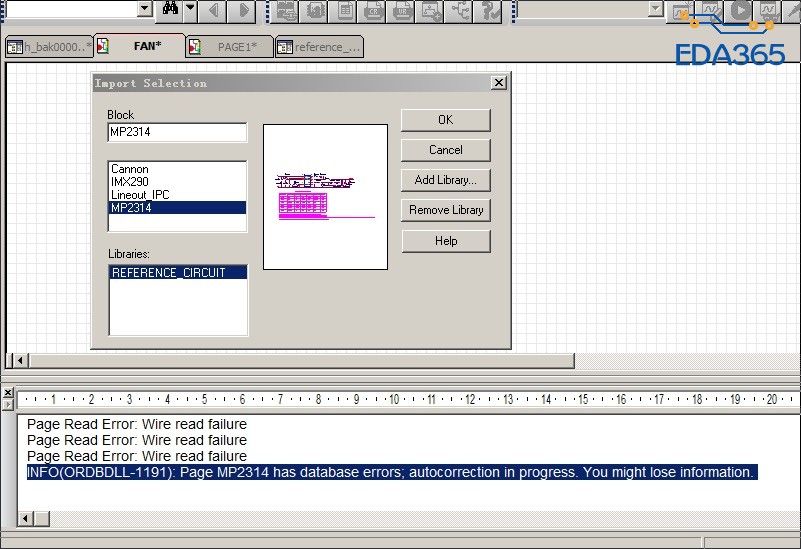Screen dimensions: 801x549
Task: Click the Back Annotate chip icon
Action: click(x=315, y=11)
